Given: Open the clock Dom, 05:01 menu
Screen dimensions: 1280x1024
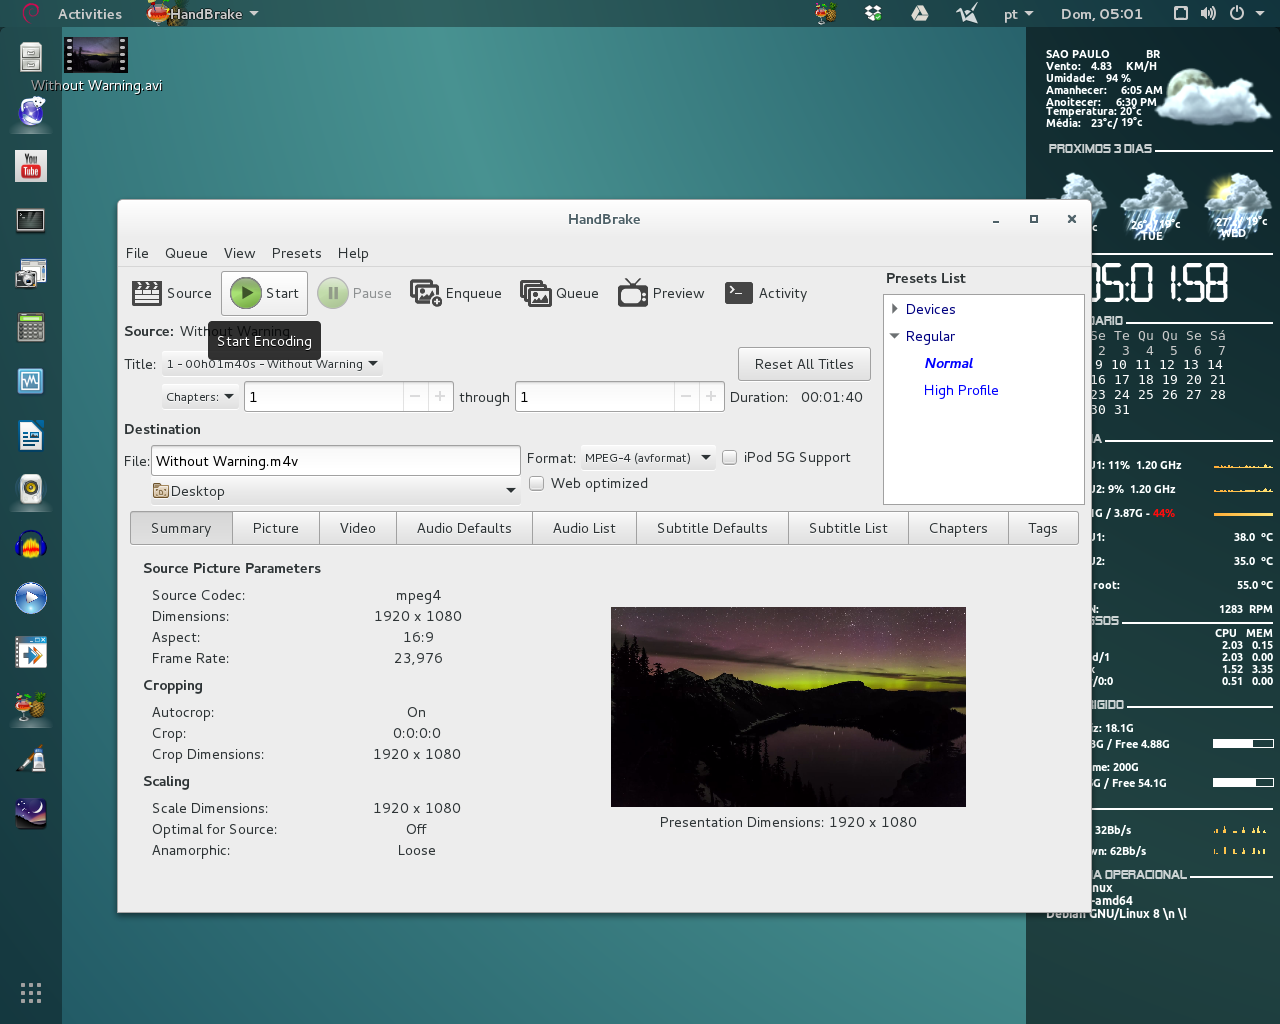Looking at the screenshot, I should click(1101, 13).
